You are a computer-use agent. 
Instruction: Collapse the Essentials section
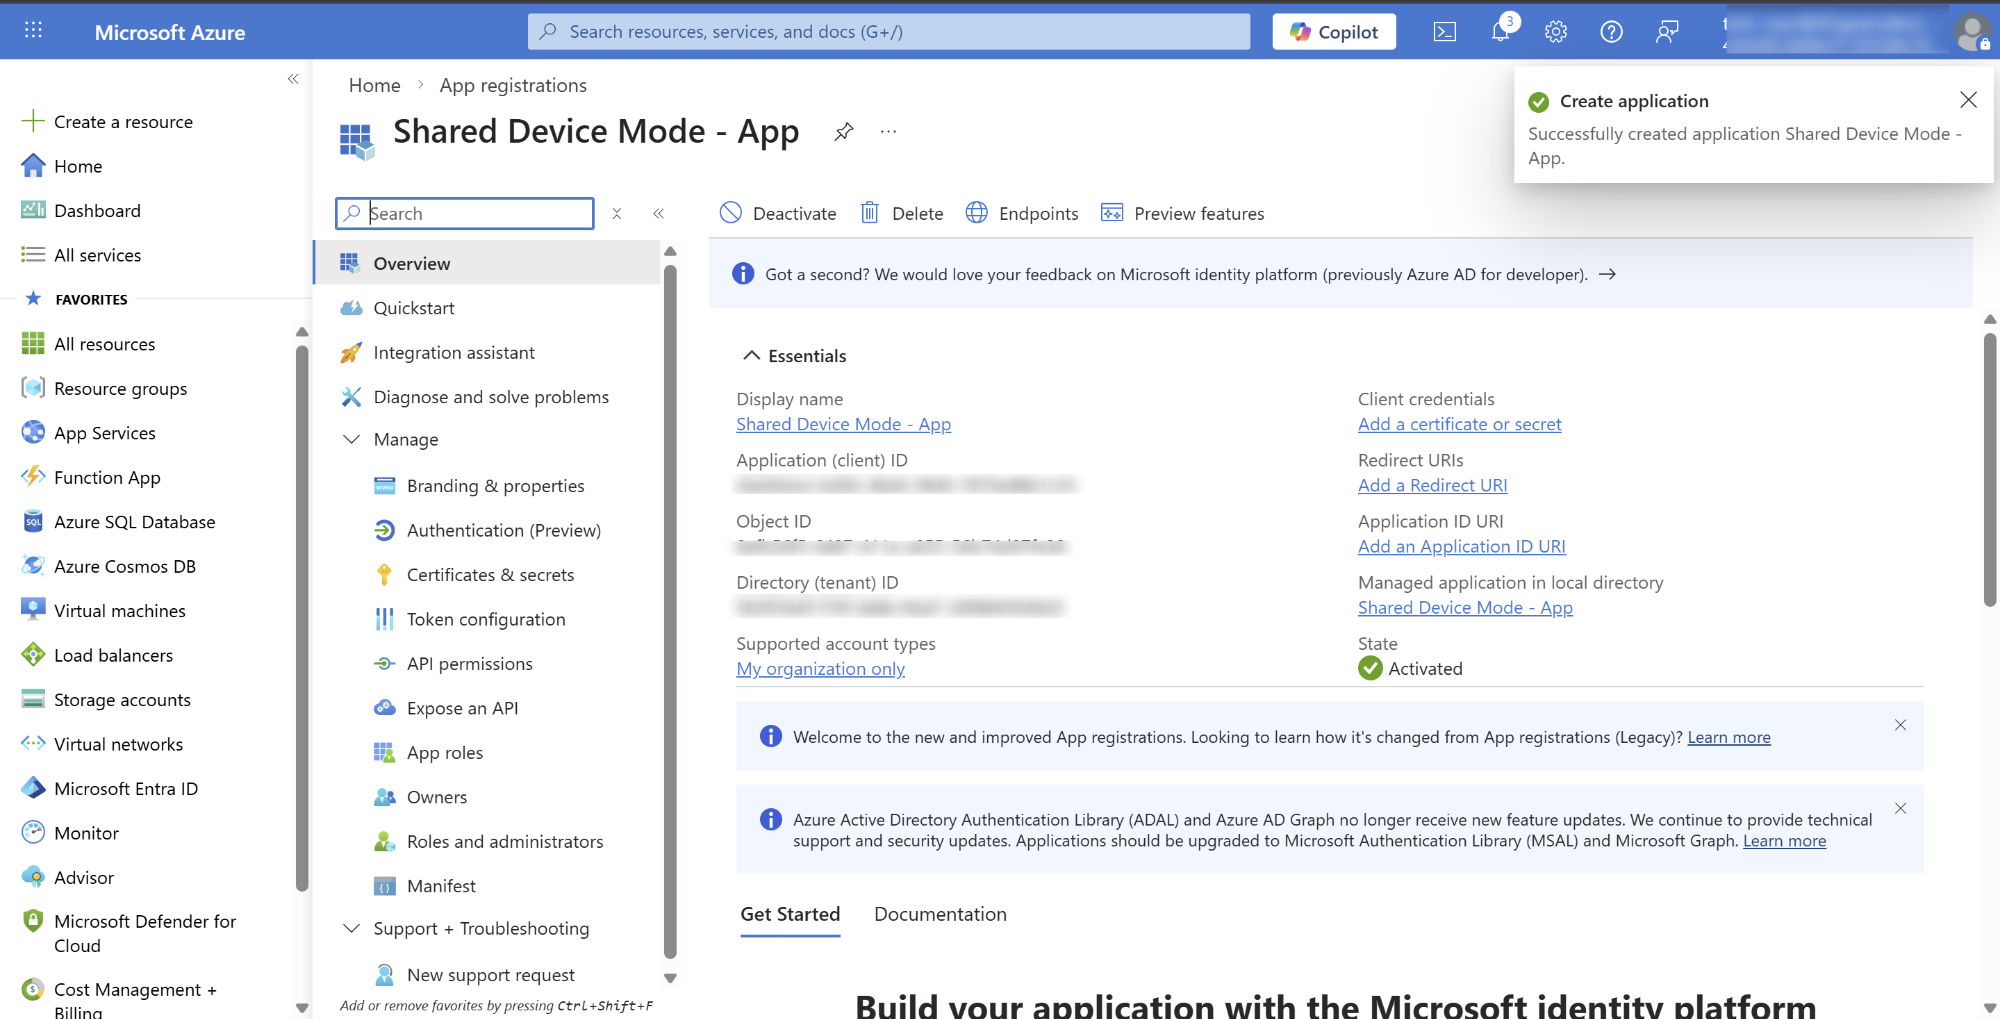[751, 356]
